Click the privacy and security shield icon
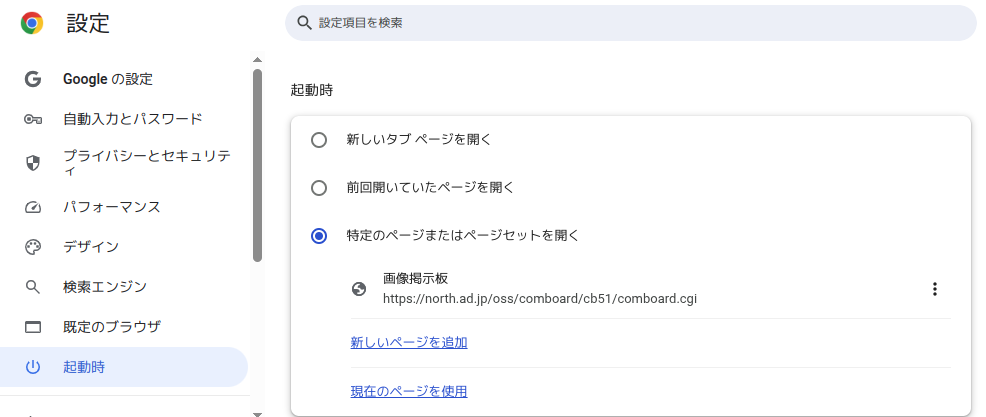 32,163
